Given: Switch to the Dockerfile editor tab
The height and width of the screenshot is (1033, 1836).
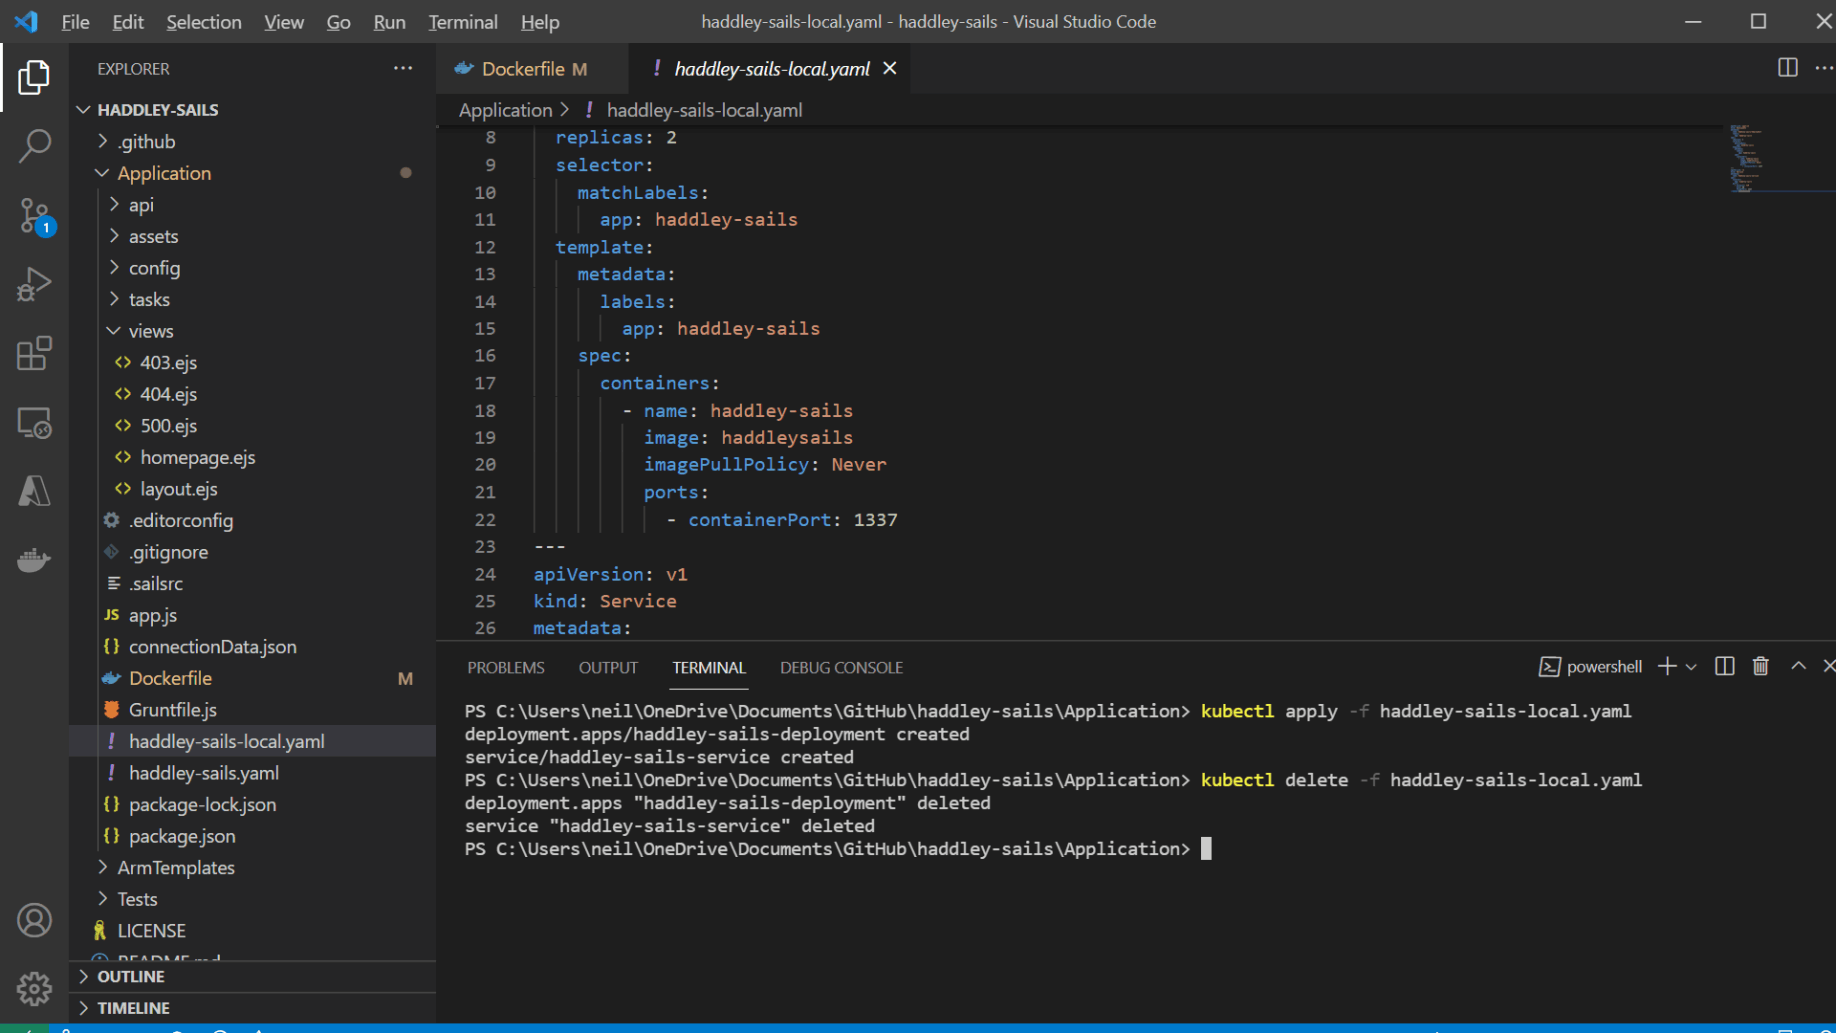Looking at the screenshot, I should click(x=522, y=69).
